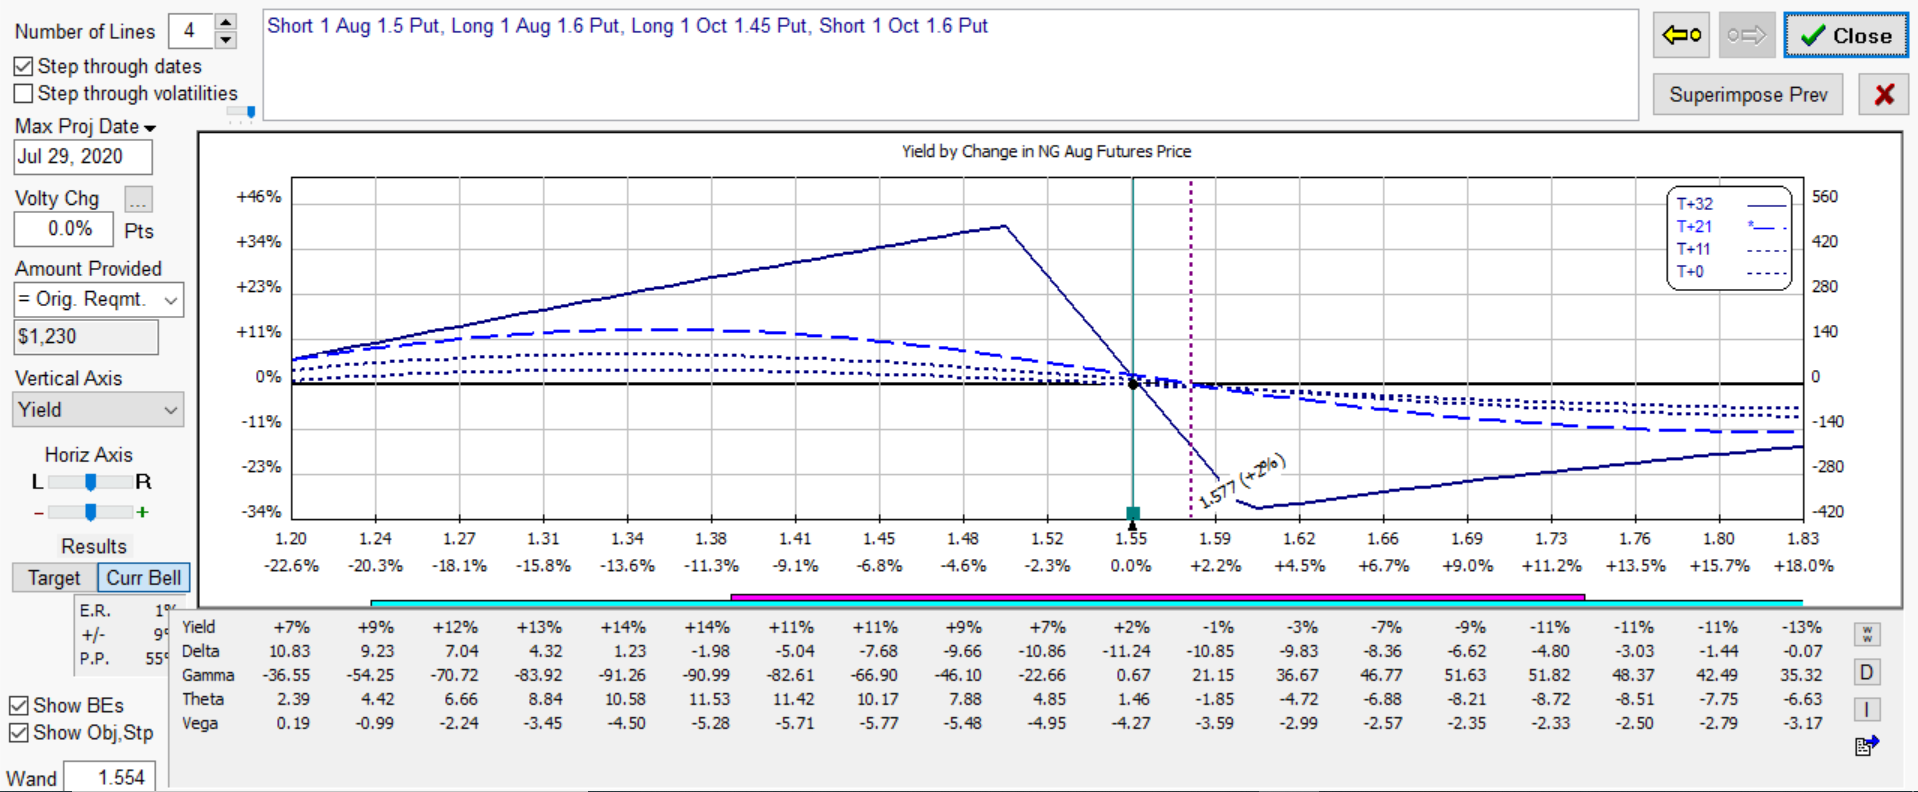Click the P.P. results row
The image size is (1918, 792).
pos(125,658)
